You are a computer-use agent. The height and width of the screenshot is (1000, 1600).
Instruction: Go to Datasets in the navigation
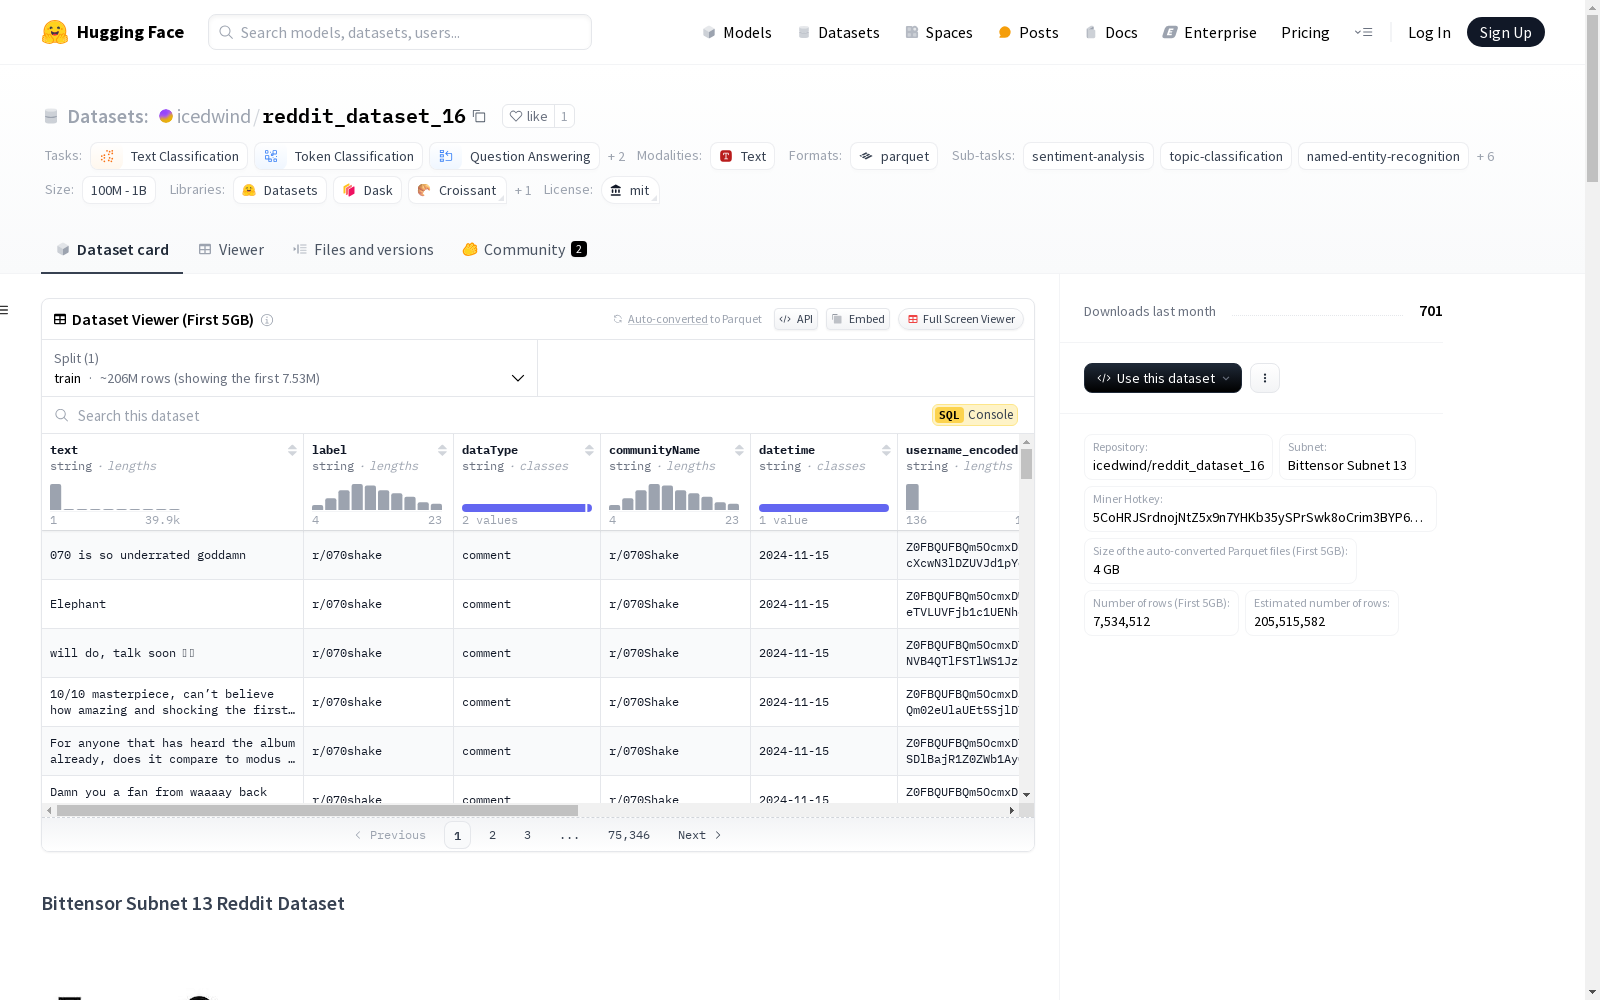click(838, 32)
